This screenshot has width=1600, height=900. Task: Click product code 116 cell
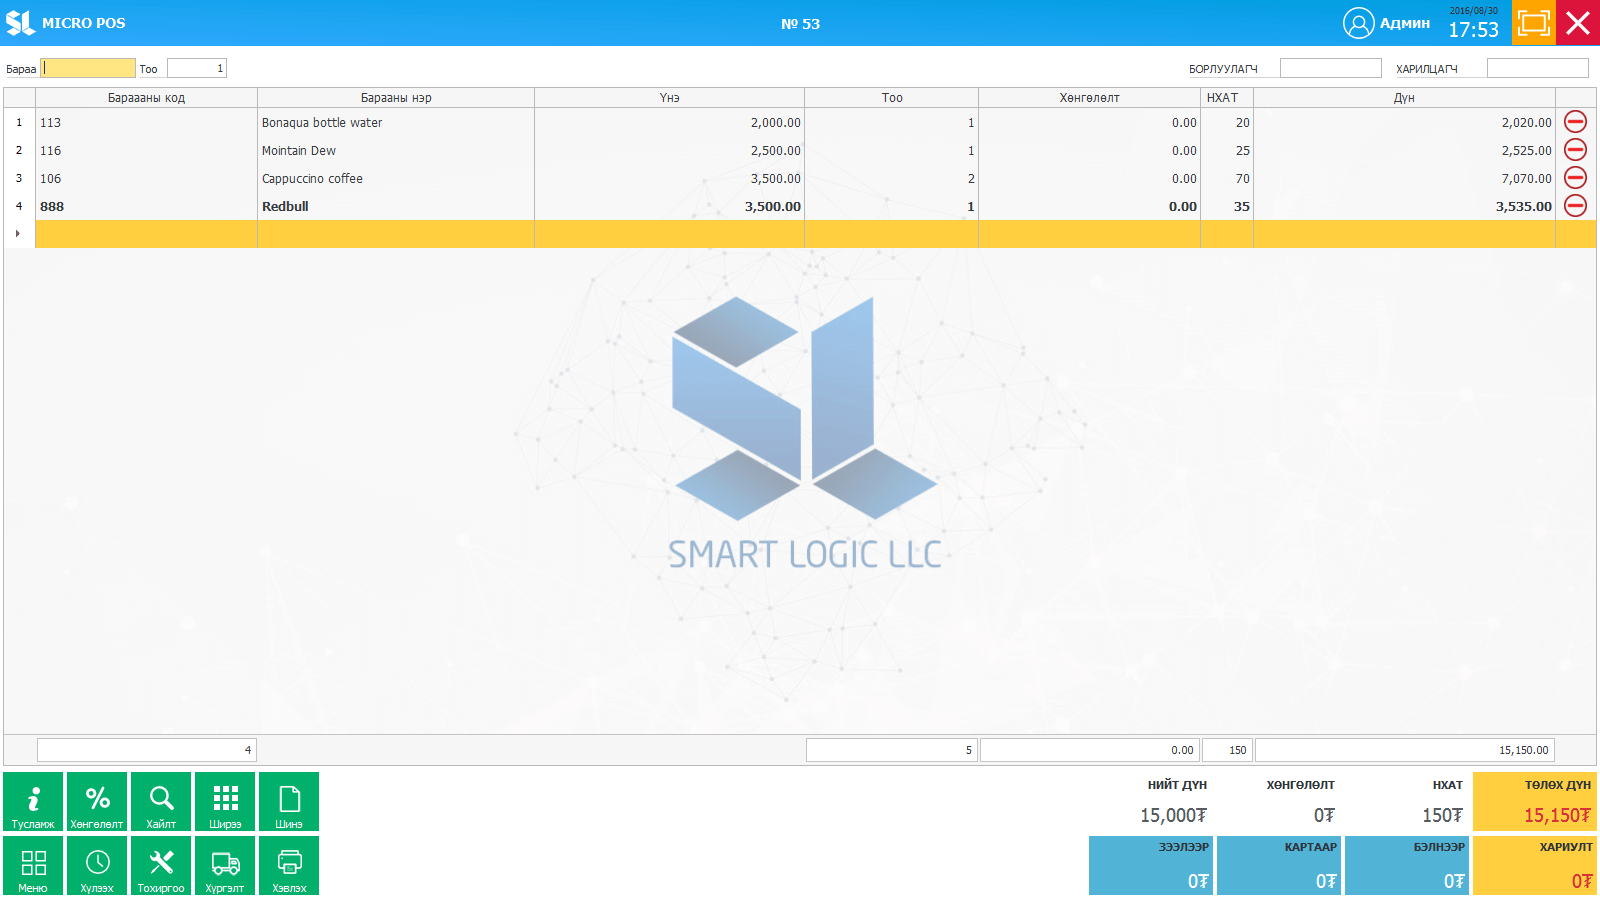(x=146, y=150)
